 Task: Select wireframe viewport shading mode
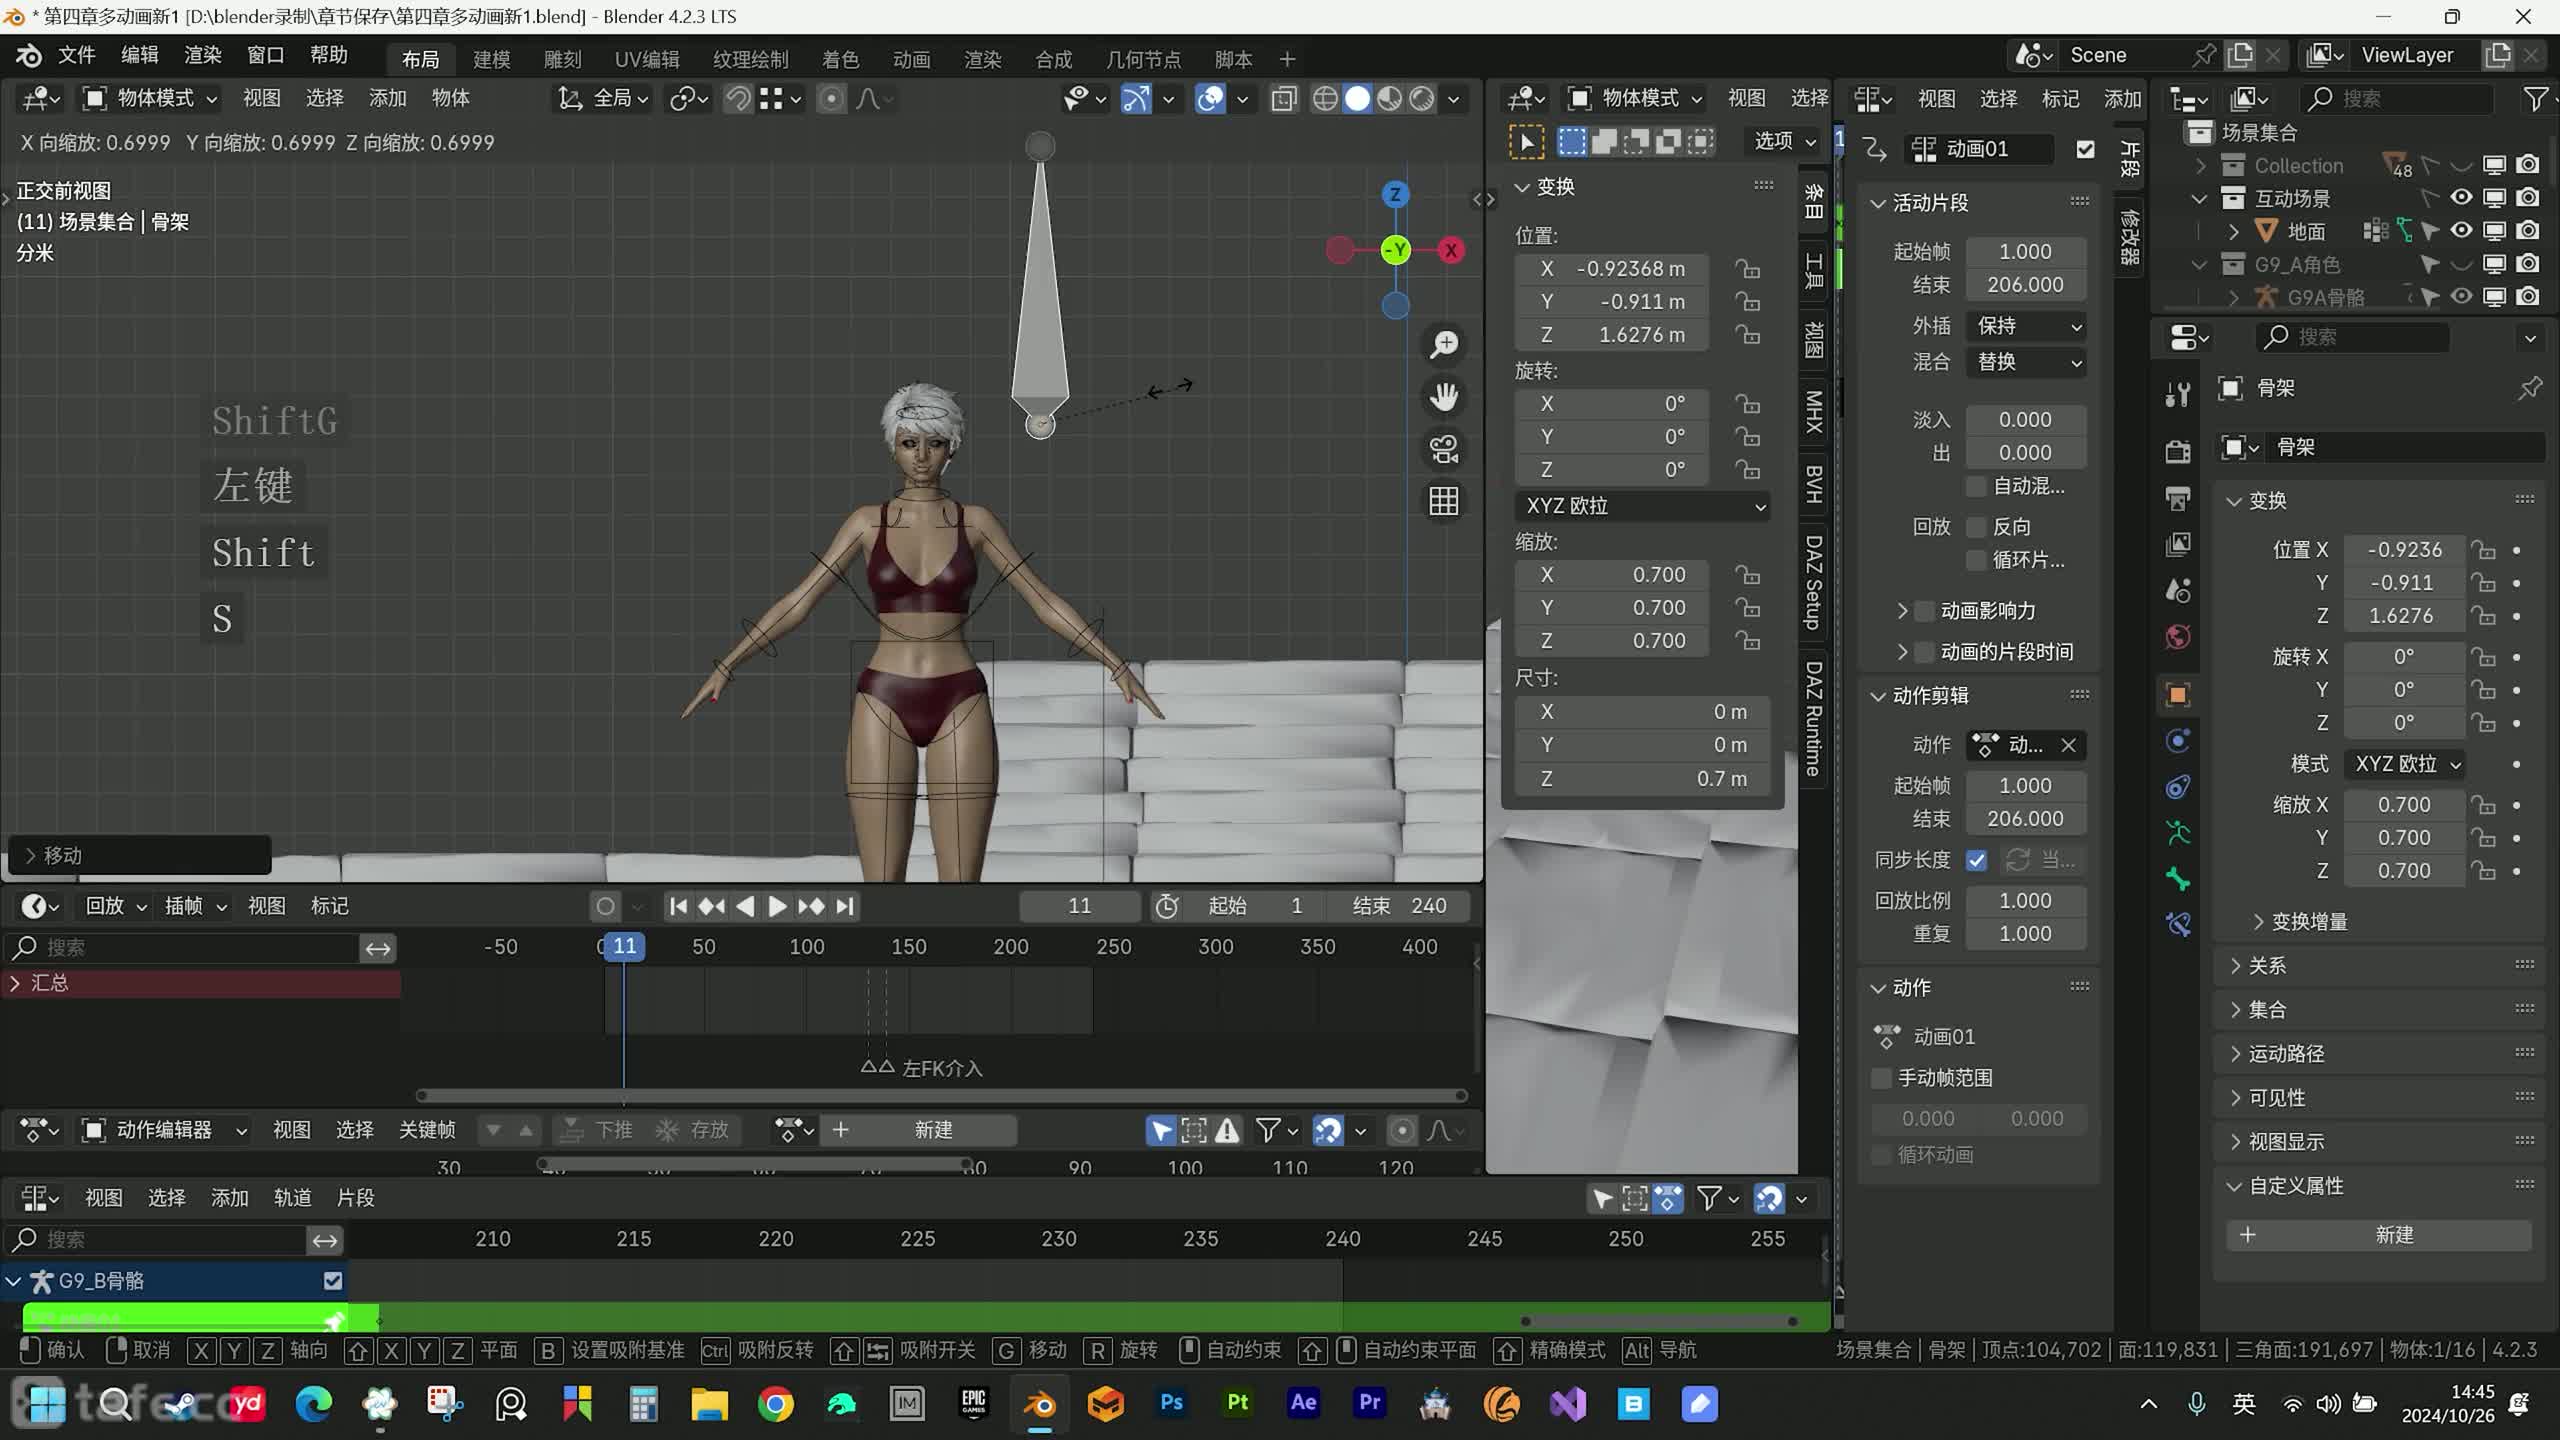1325,98
